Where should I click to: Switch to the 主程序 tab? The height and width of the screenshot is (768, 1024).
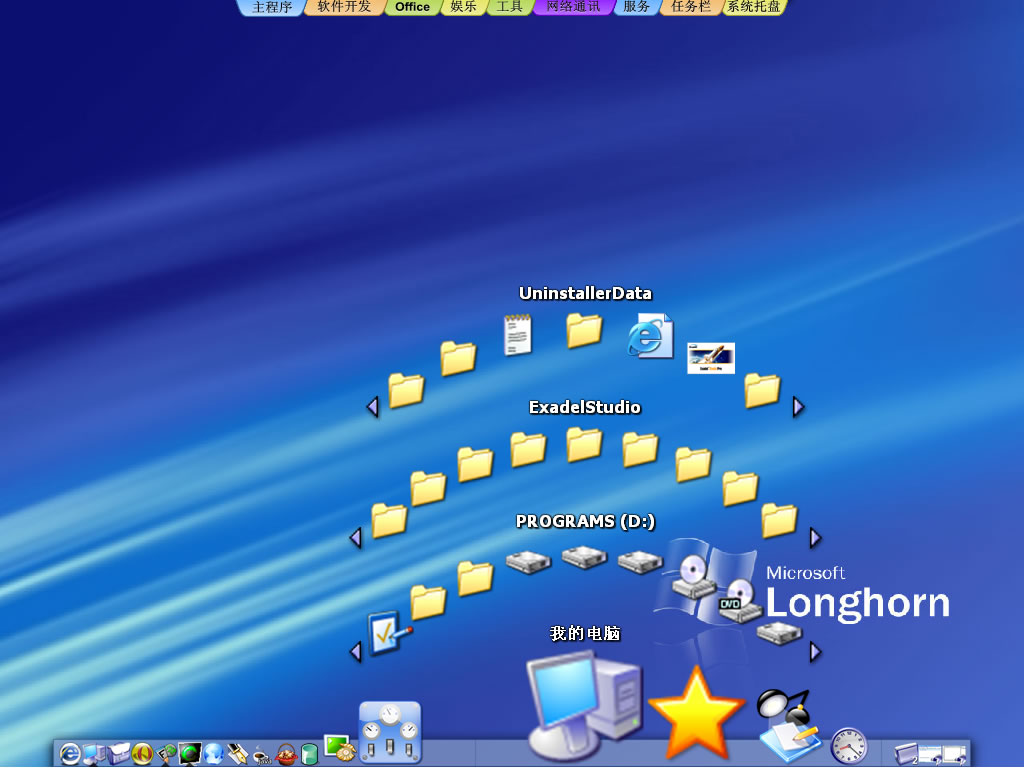pos(271,7)
